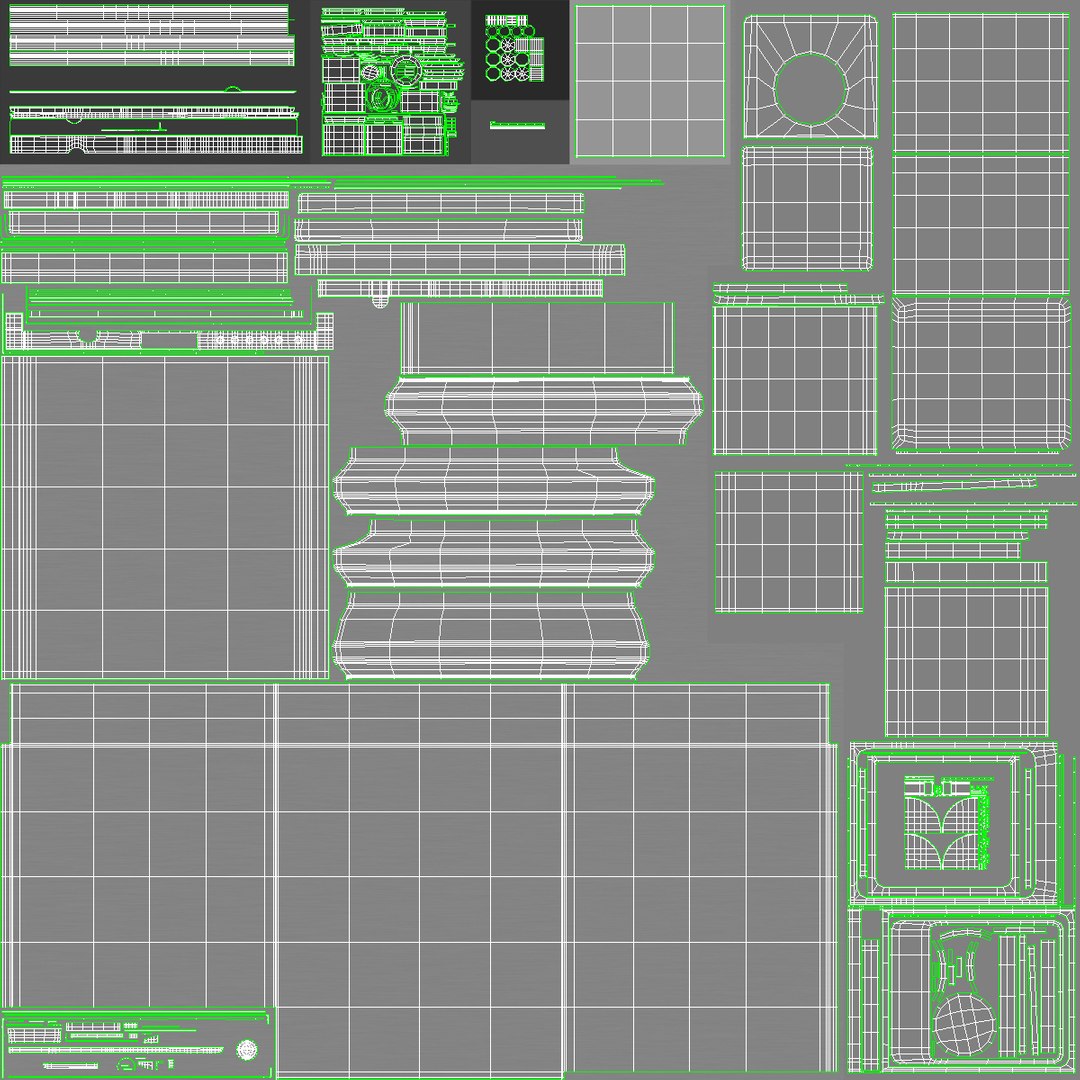Click the four-by-four grid square on light background
Screen dimensions: 1080x1080
tap(650, 81)
